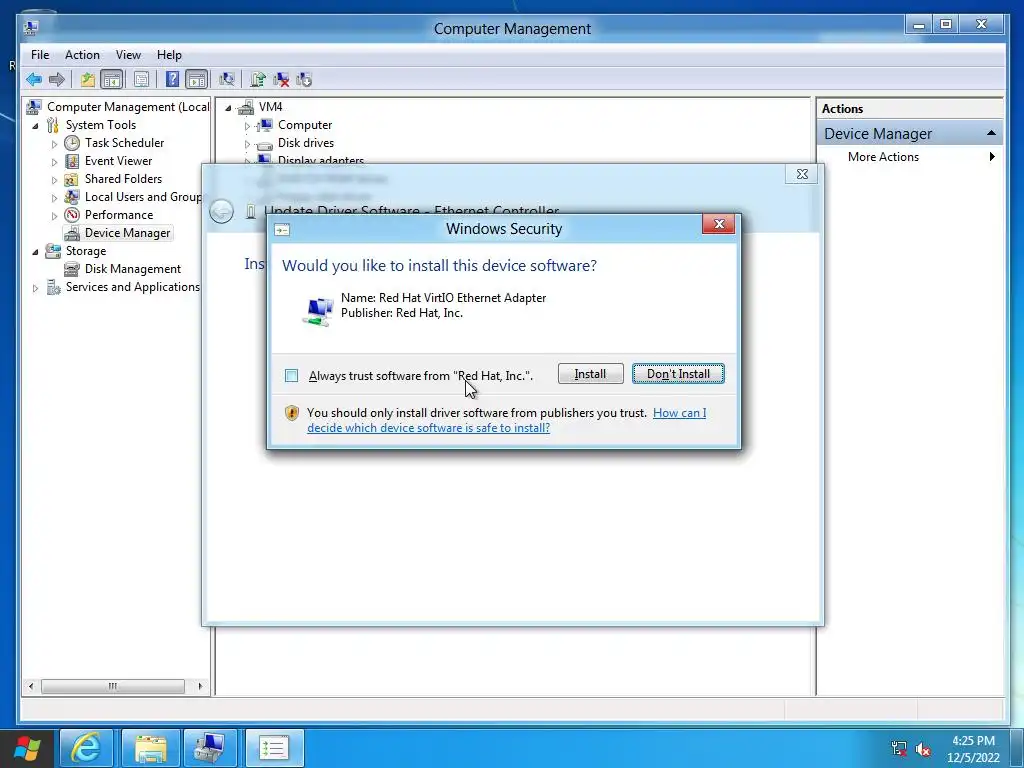1024x768 pixels.
Task: Toggle Show/Hide Console Tree toolbar button
Action: click(x=112, y=80)
